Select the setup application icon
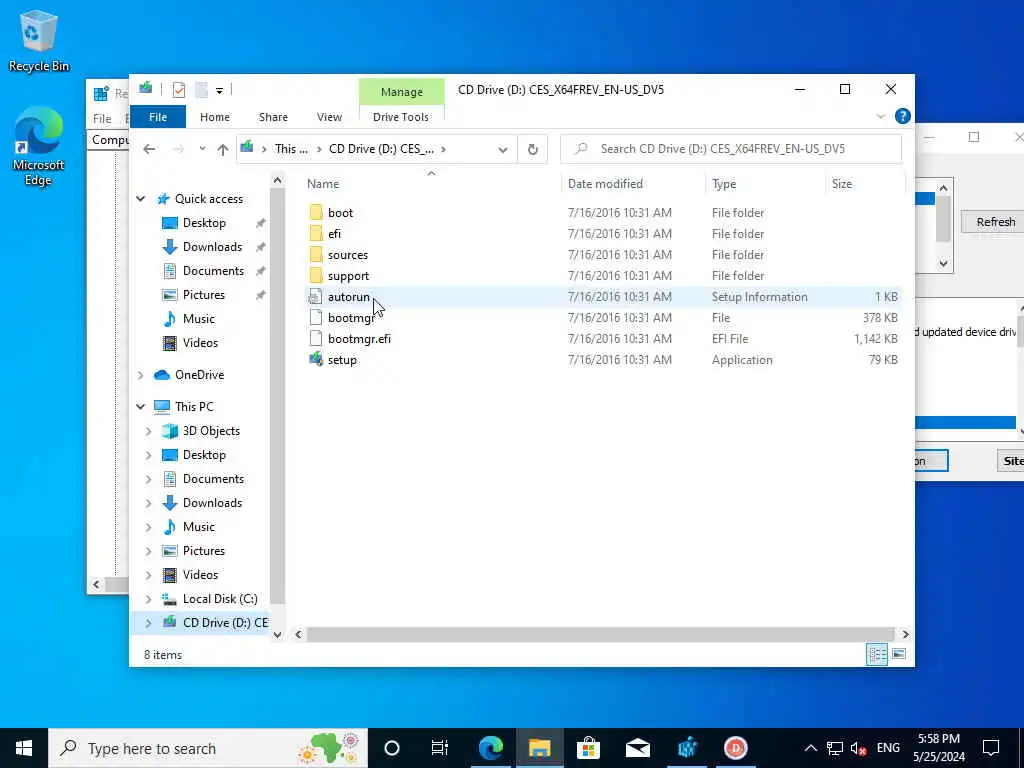 pos(316,359)
